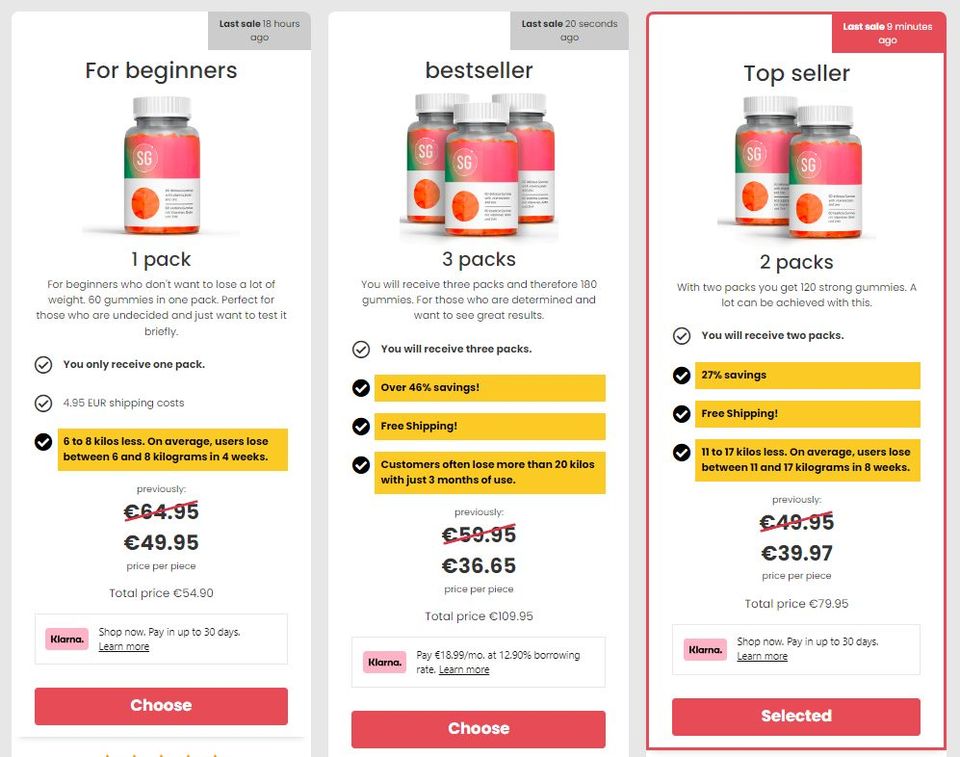Click the 'Last sale 9 minutes ago' red badge
Screen dimensions: 960x757
[888, 33]
